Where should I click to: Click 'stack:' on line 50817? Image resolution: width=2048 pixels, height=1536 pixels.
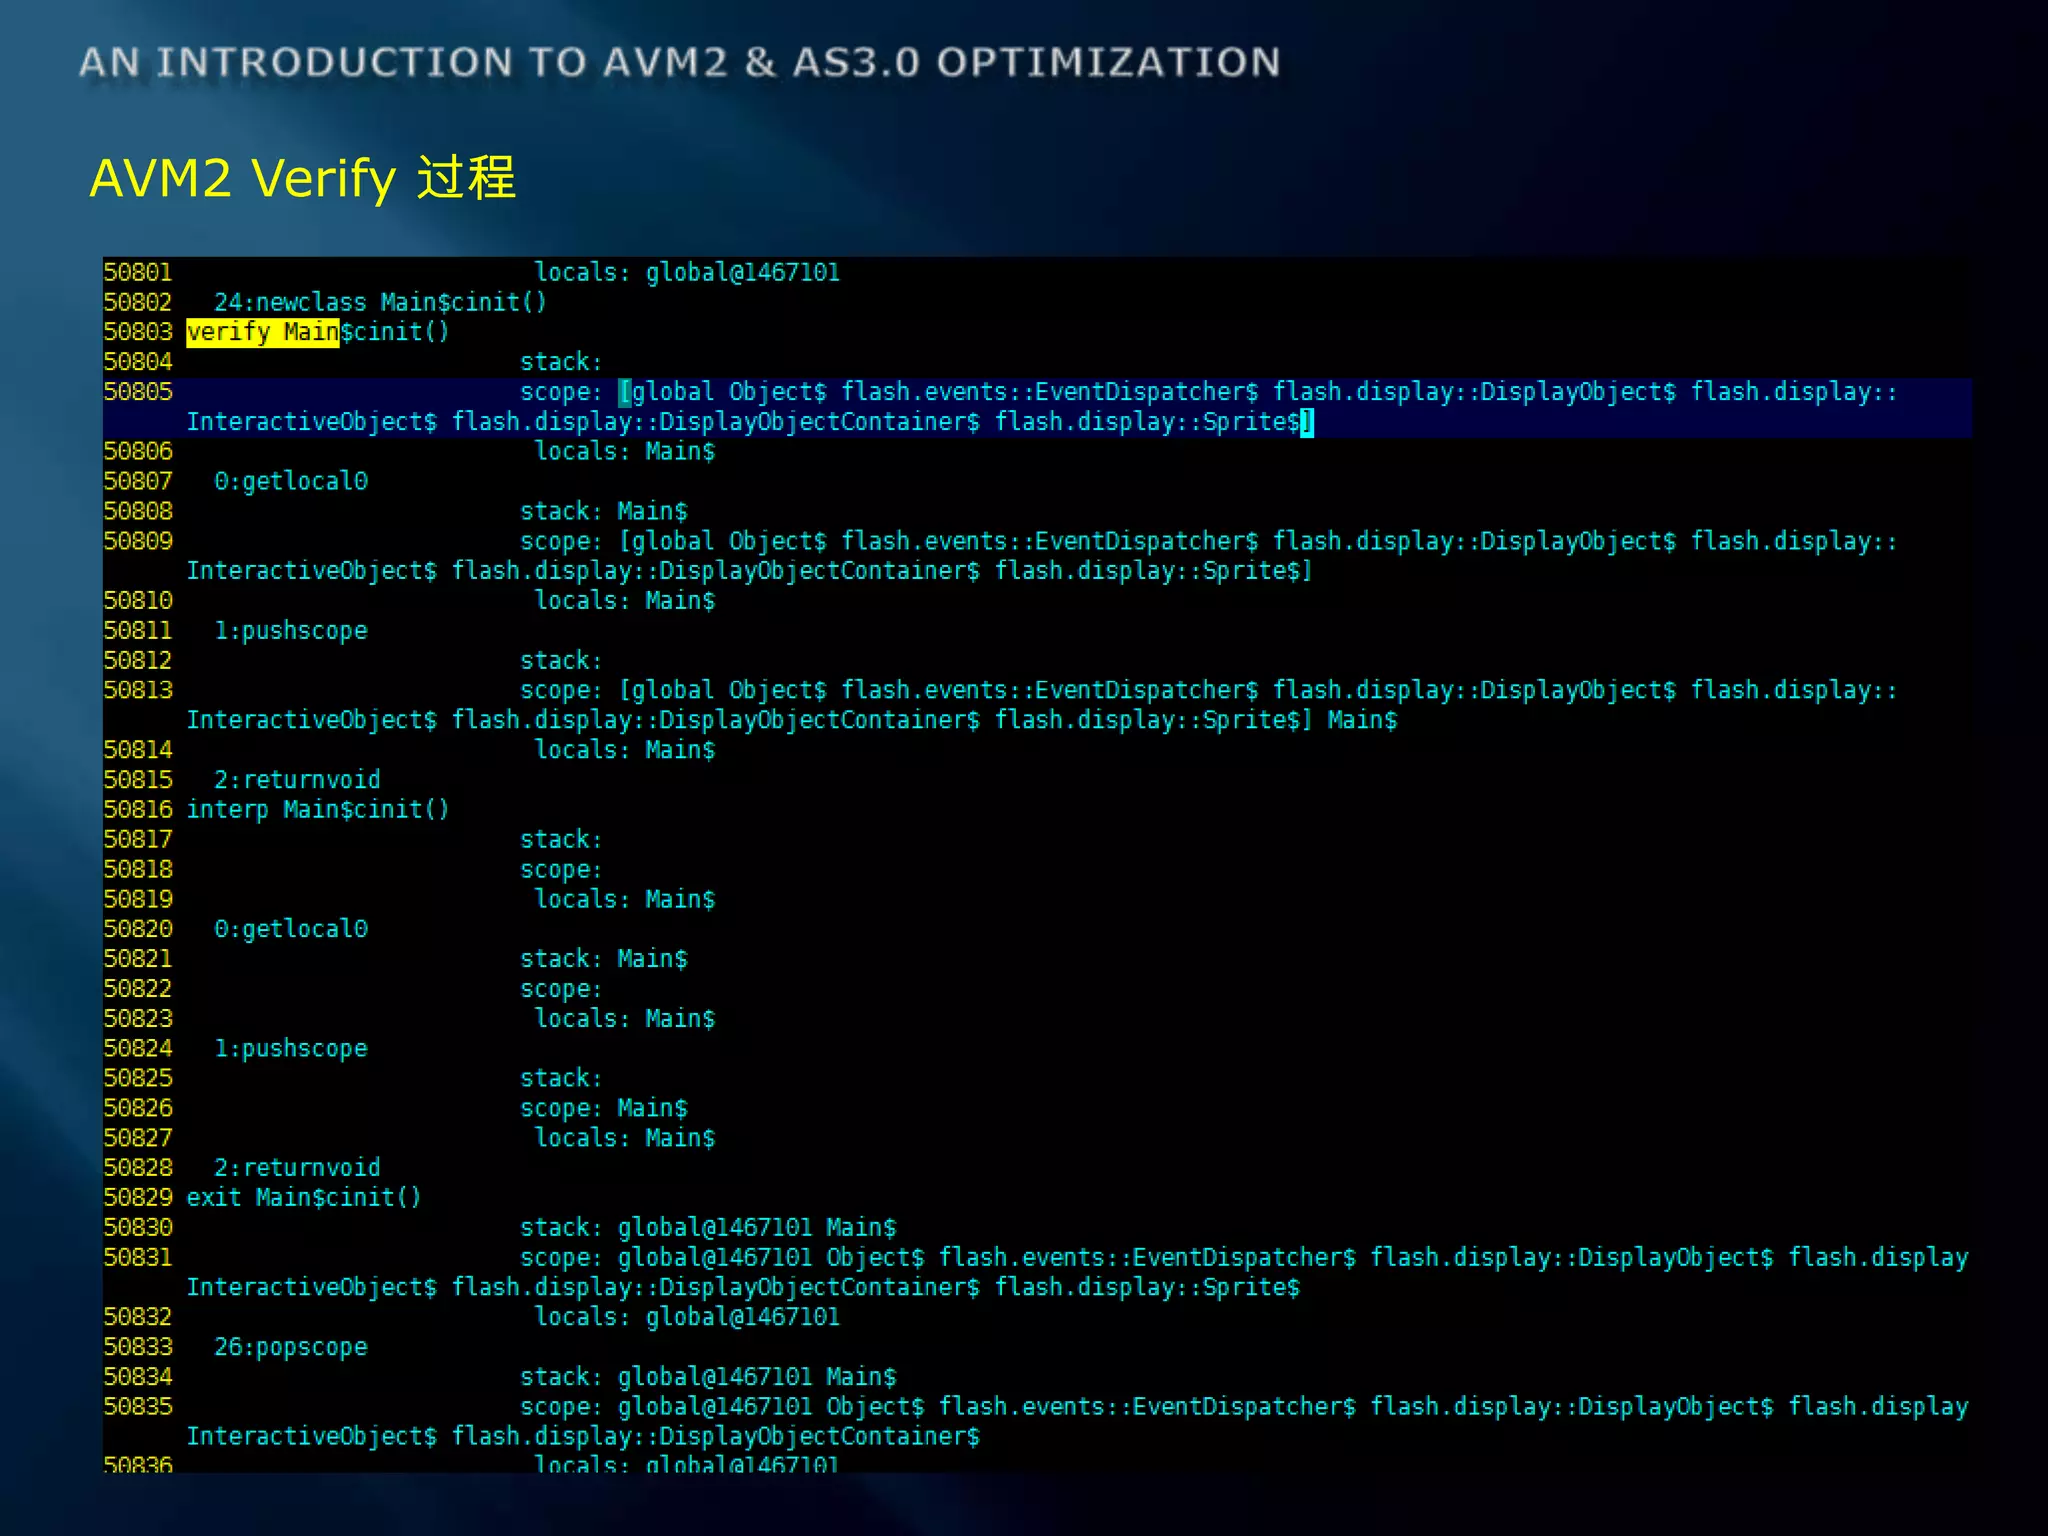click(x=561, y=840)
